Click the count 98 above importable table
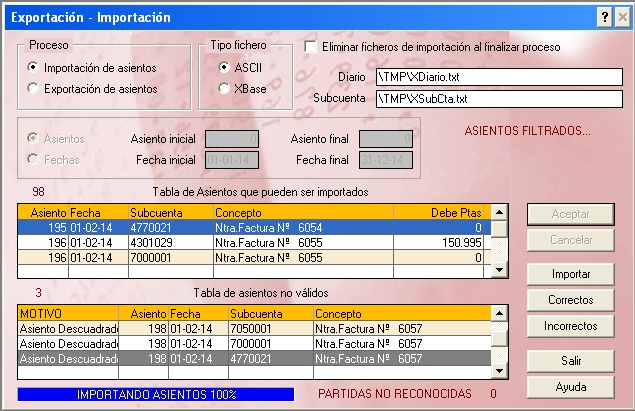635x411 pixels. 38,192
